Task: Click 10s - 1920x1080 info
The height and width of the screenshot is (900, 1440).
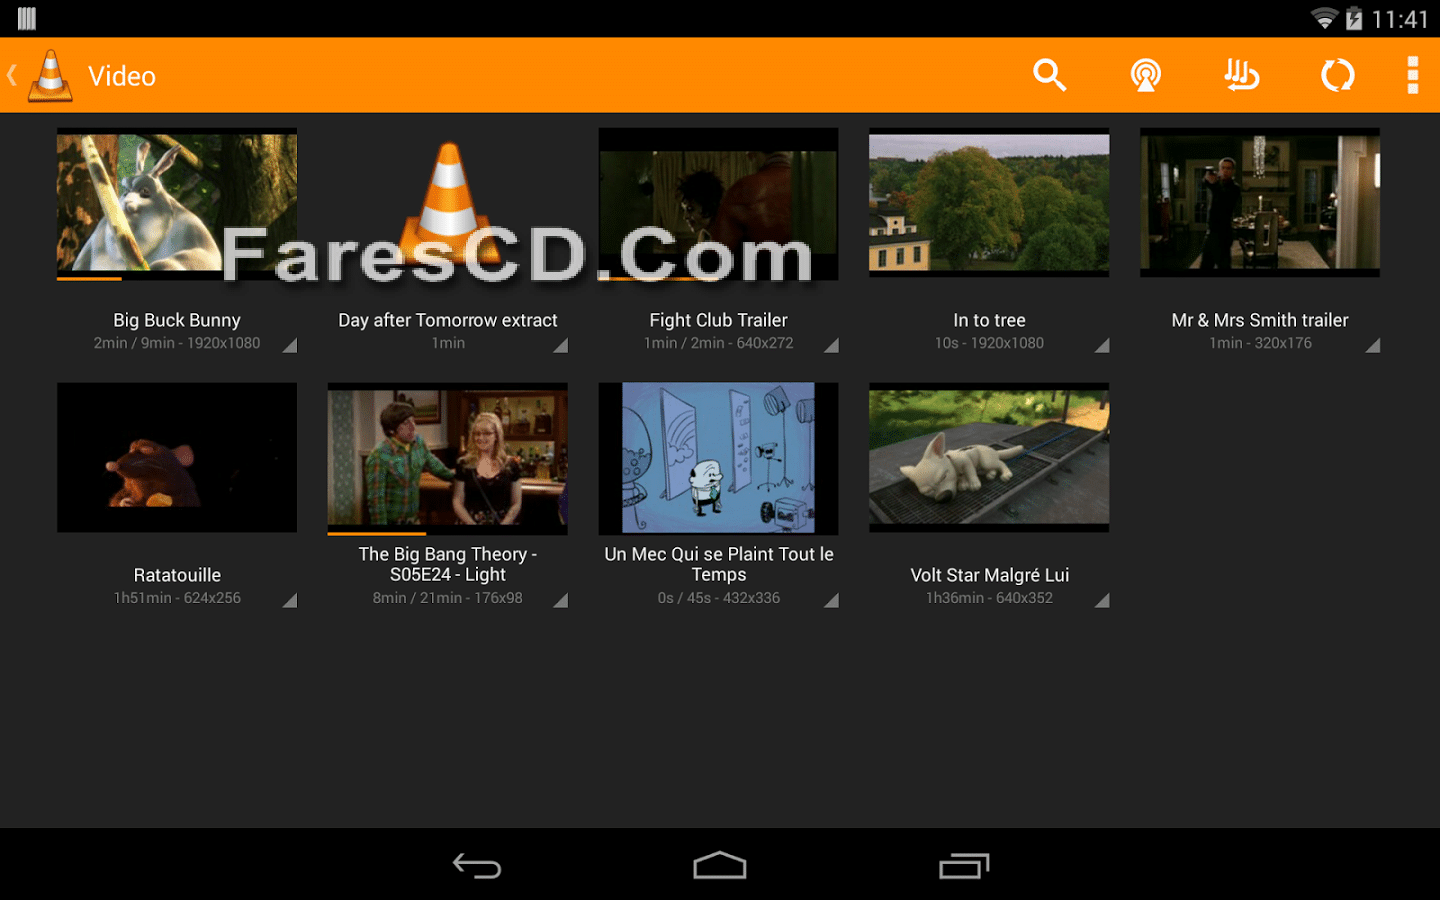Action: point(989,343)
